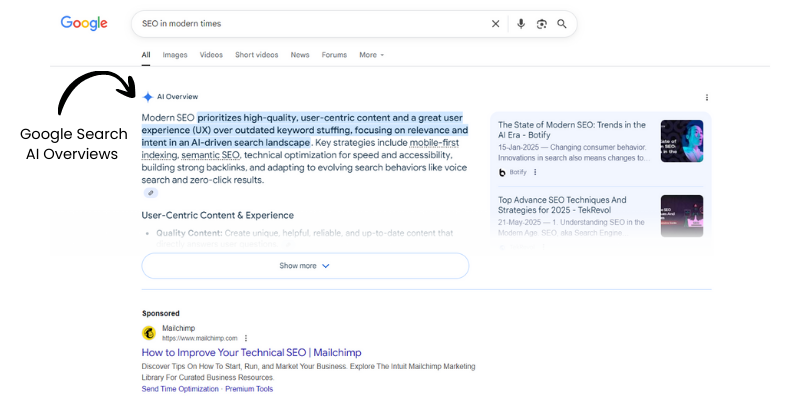Click the Mailchimp logo icon in ad
This screenshot has height=400, width=800.
click(149, 333)
